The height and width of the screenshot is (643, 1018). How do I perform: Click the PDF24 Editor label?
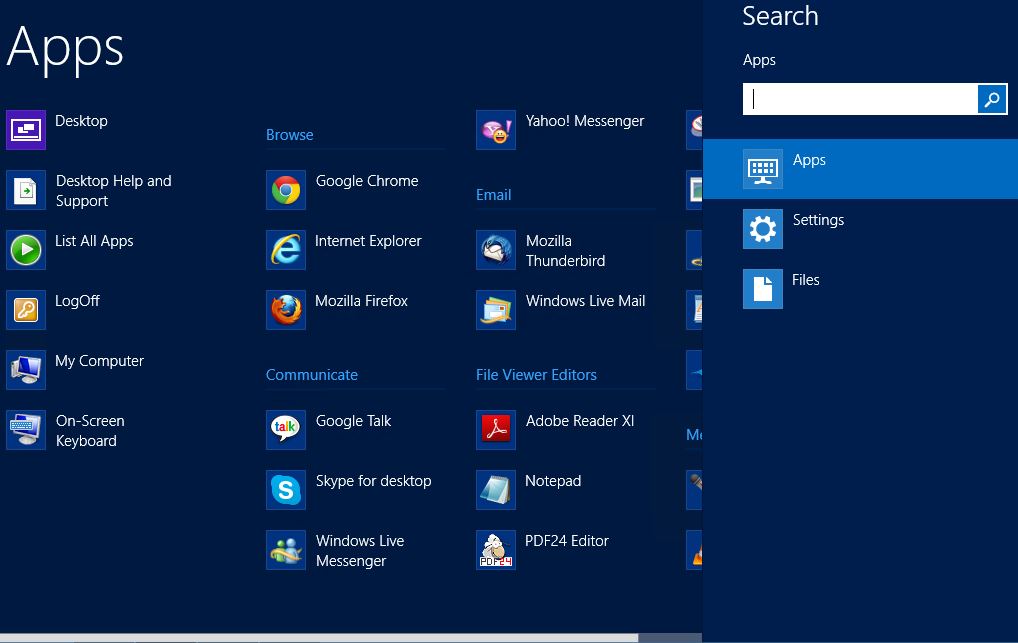tap(567, 540)
